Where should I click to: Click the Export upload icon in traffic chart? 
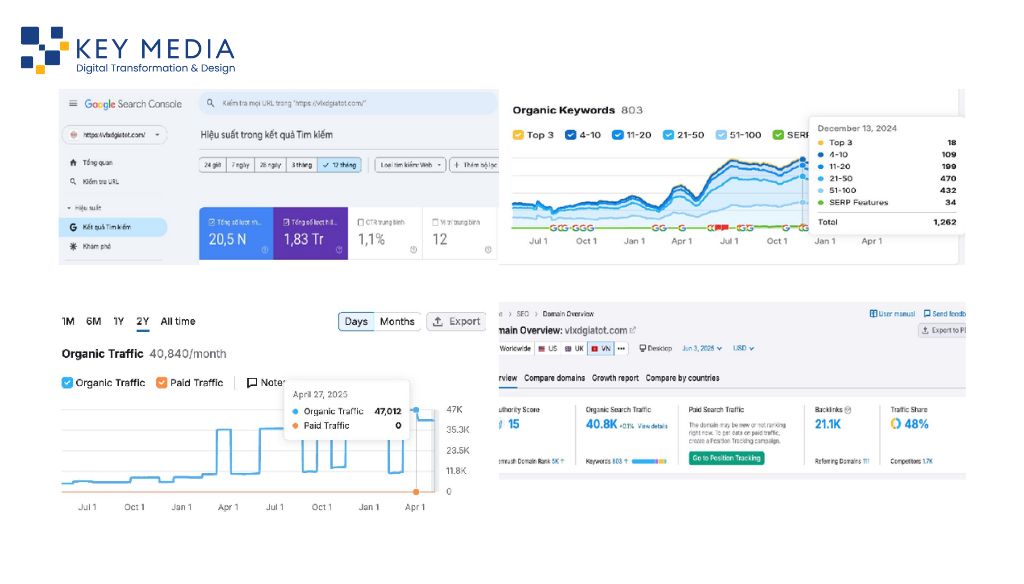point(438,321)
